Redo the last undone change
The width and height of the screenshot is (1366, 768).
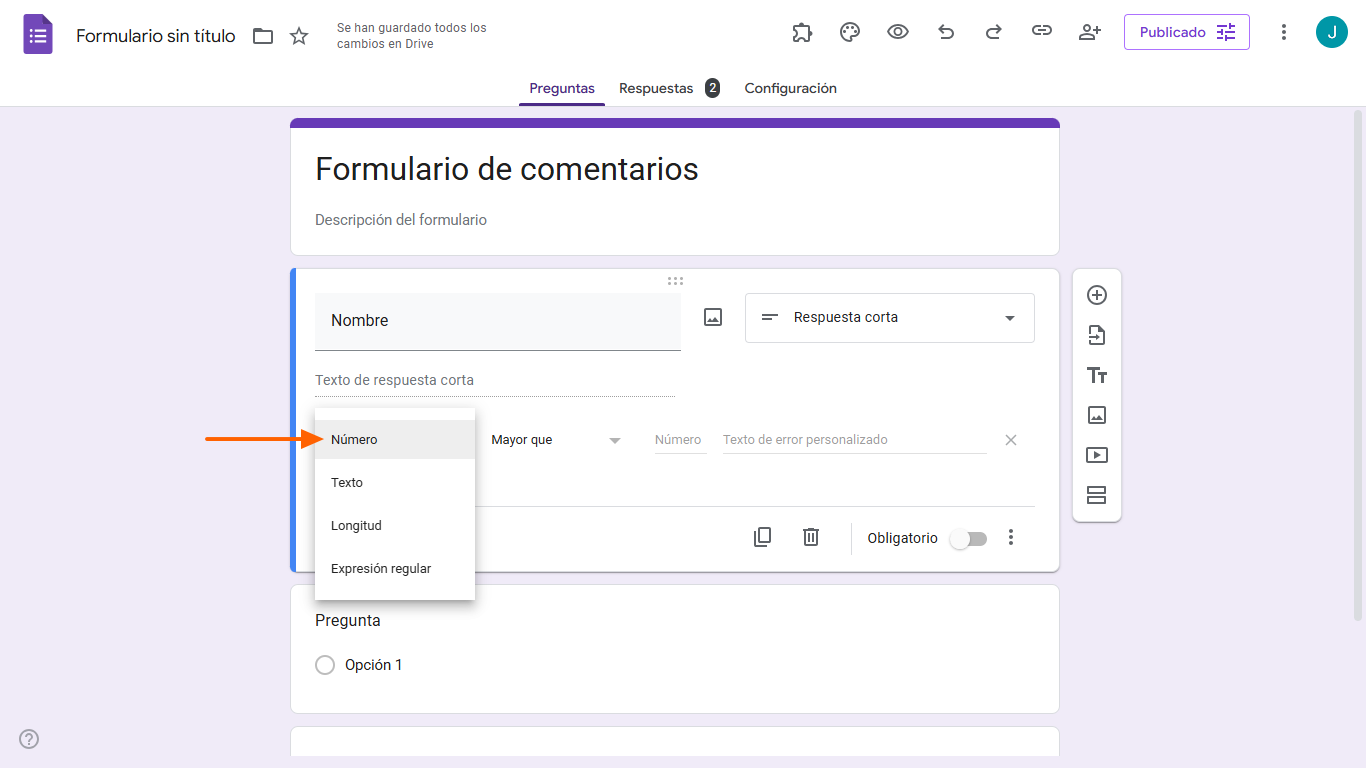pyautogui.click(x=993, y=31)
